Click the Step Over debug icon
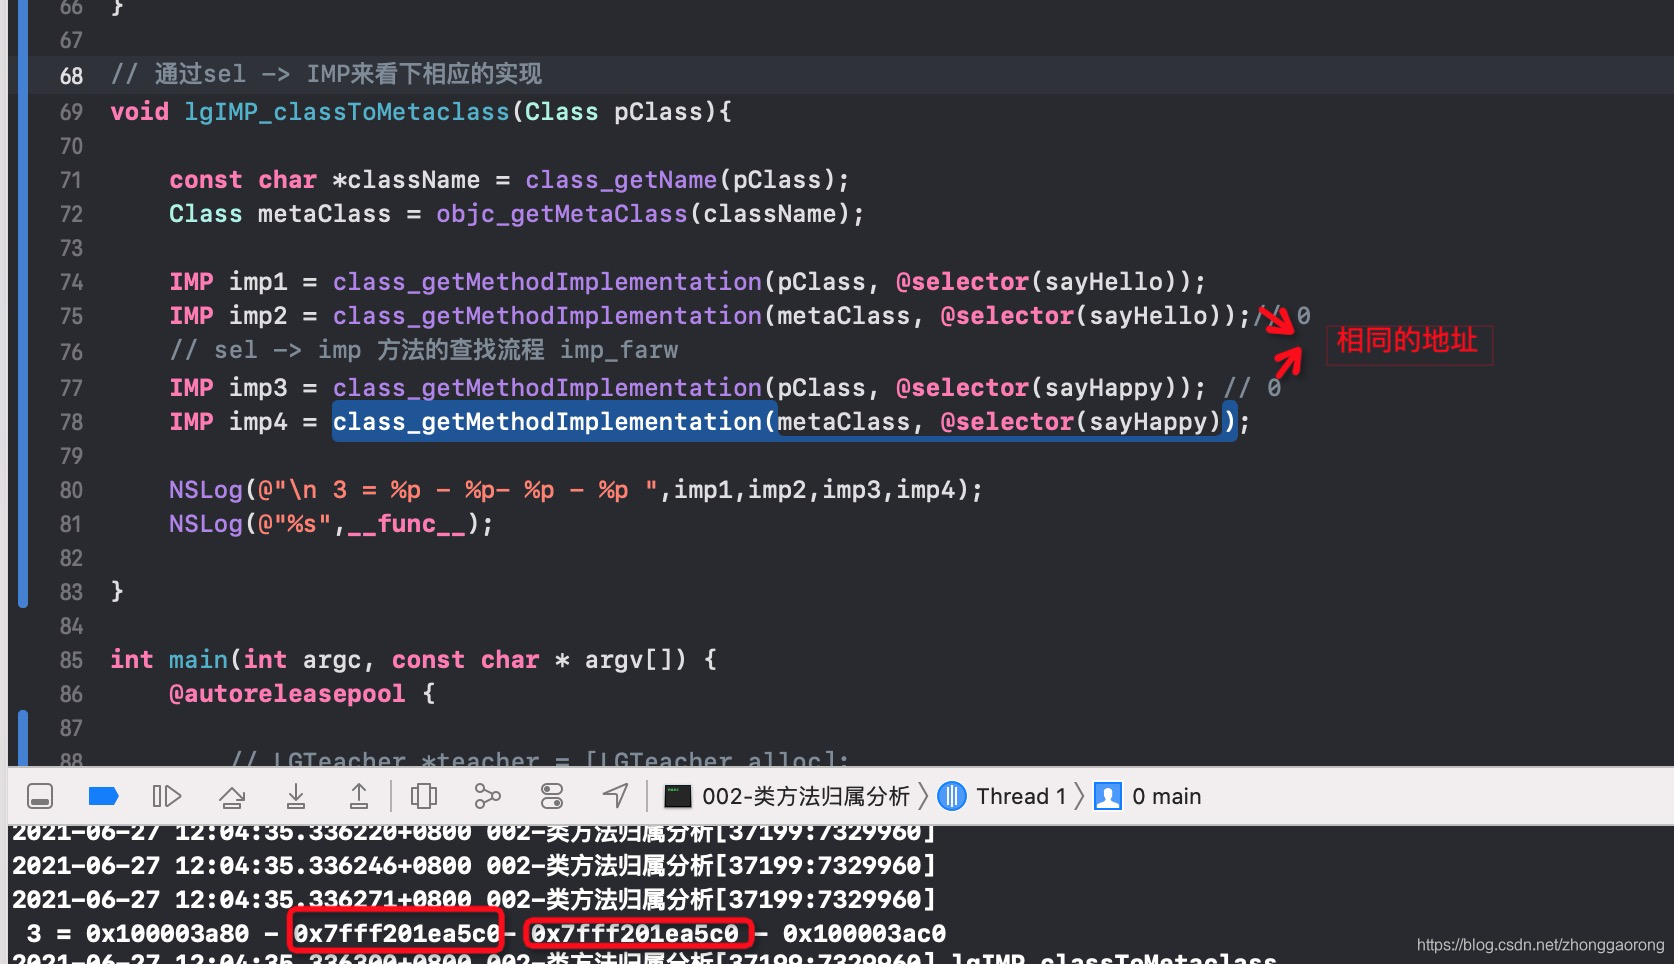The width and height of the screenshot is (1674, 964). tap(232, 796)
